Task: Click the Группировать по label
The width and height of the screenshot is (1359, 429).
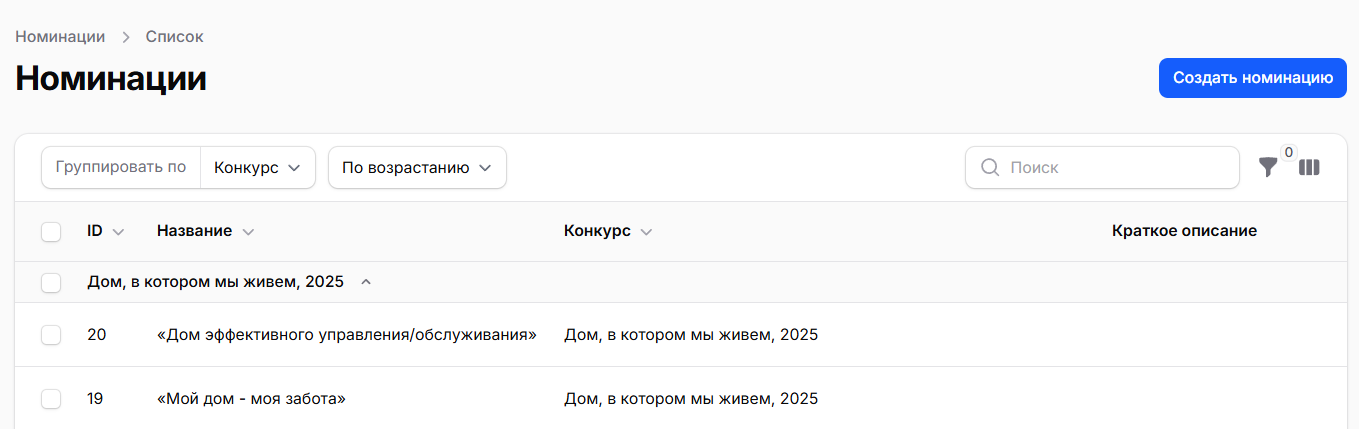Action: [x=121, y=167]
